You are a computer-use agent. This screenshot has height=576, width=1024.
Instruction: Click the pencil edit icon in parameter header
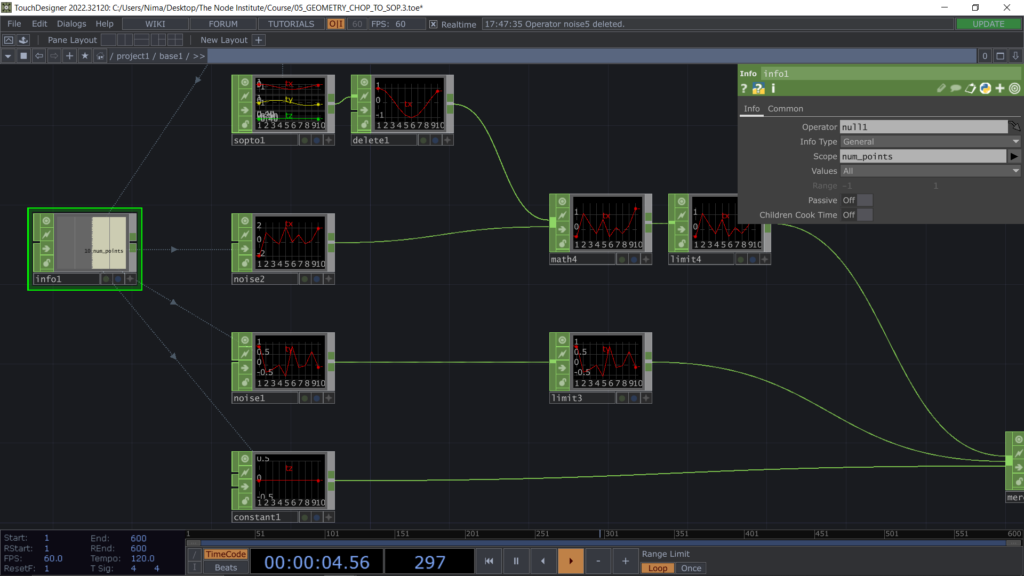click(941, 88)
